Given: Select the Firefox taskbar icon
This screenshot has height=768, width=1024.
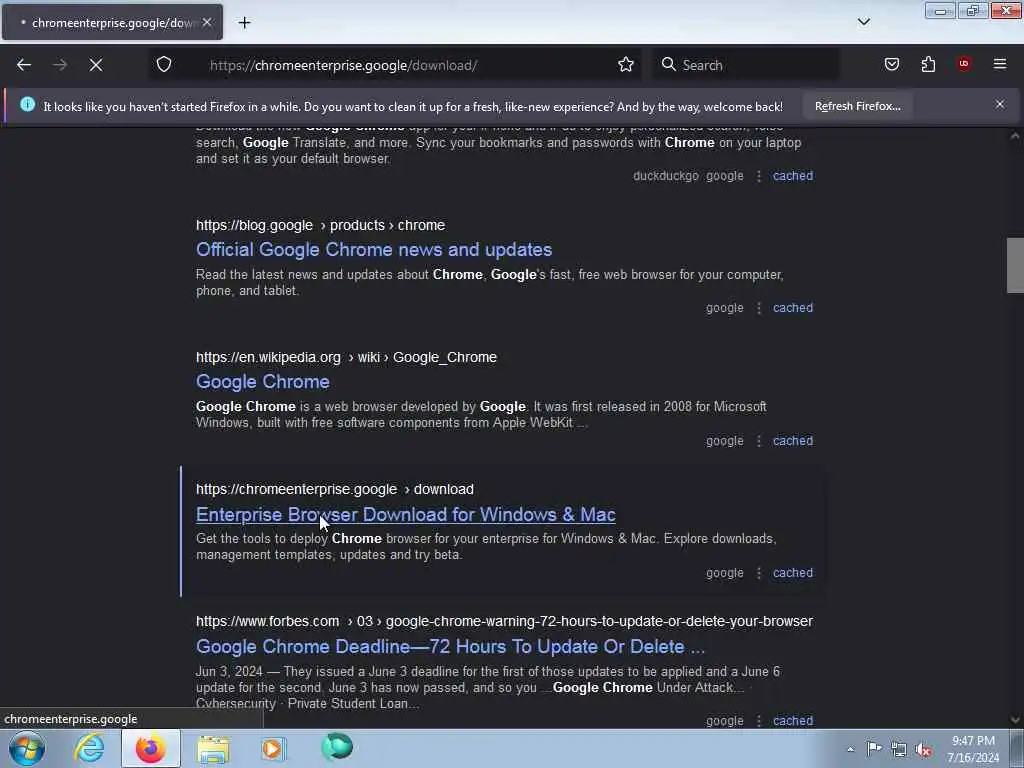Looking at the screenshot, I should (x=150, y=748).
